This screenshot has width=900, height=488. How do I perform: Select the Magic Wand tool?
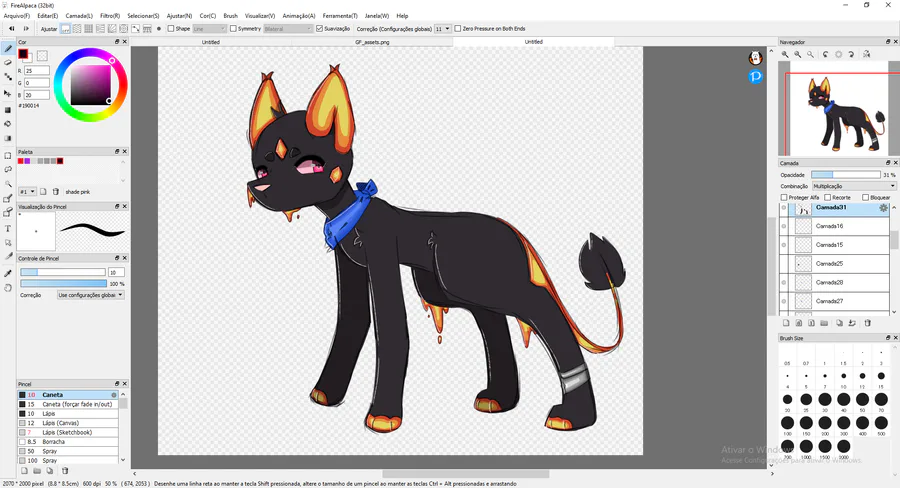(x=8, y=184)
